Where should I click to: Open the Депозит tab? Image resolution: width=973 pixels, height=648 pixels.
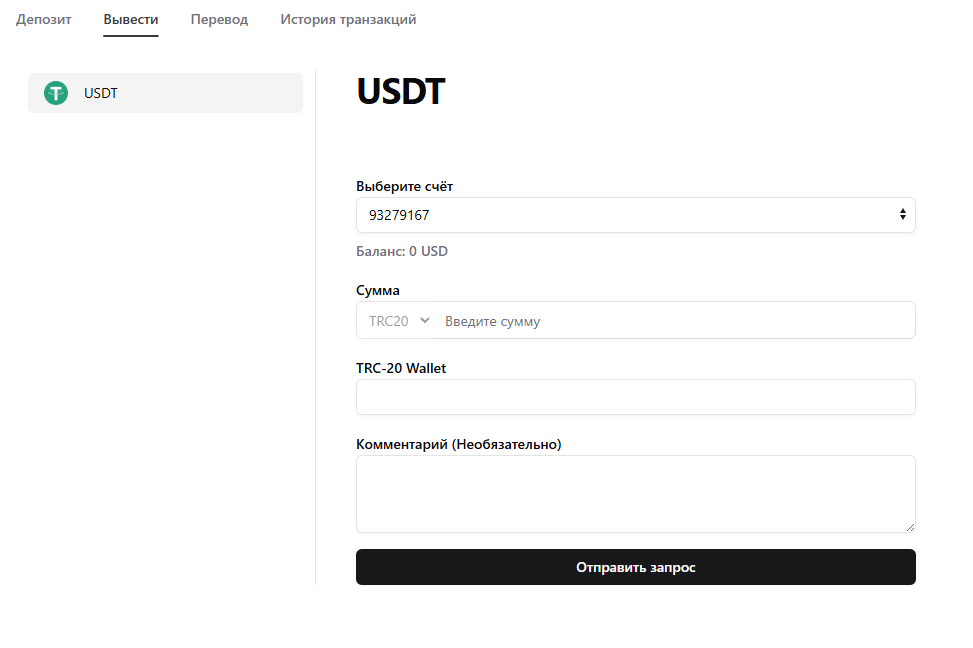44,20
